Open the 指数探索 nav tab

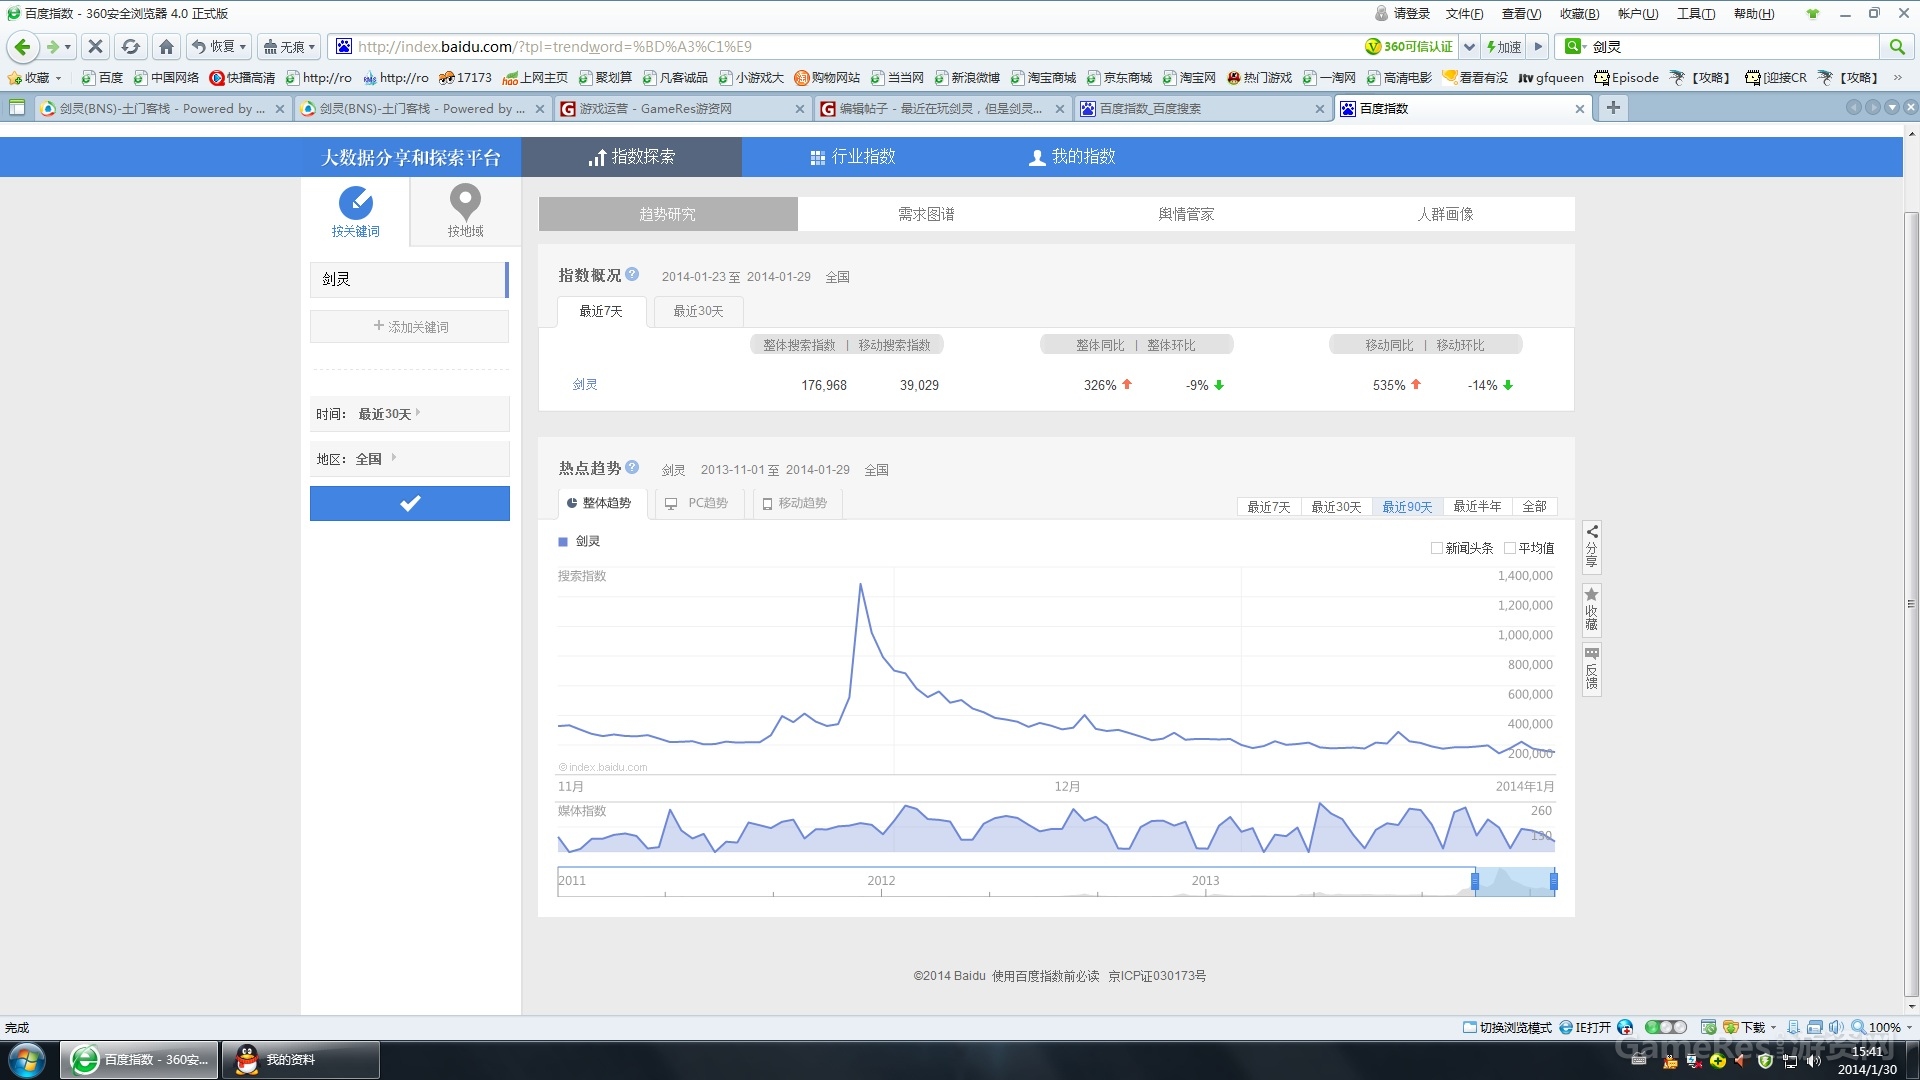[632, 157]
